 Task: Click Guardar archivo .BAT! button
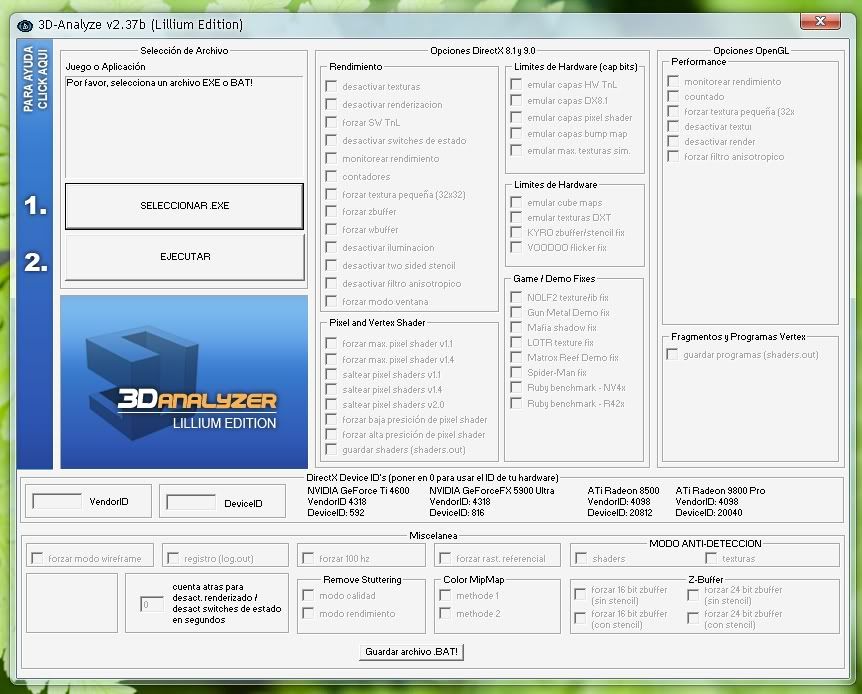[411, 652]
